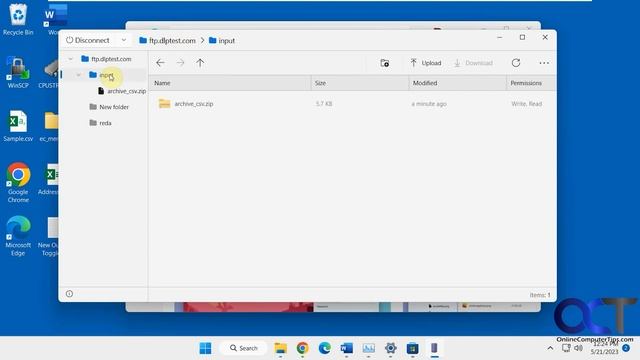The width and height of the screenshot is (640, 360).
Task: Create a new folder with toolbar icon
Action: click(384, 63)
